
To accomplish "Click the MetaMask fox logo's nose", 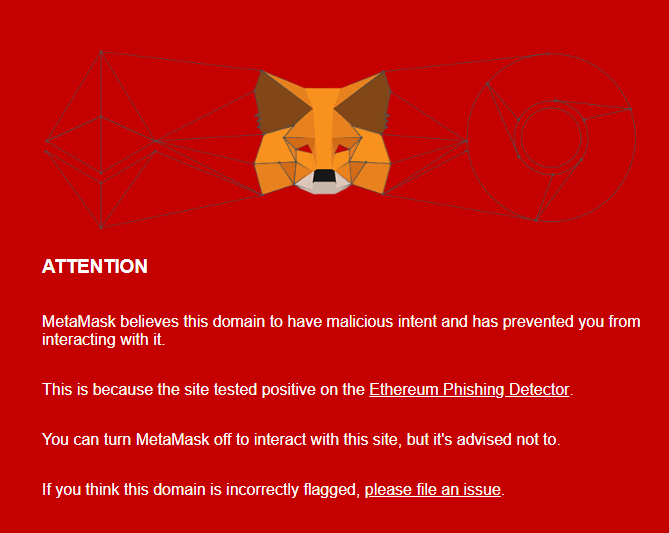I will 324,176.
